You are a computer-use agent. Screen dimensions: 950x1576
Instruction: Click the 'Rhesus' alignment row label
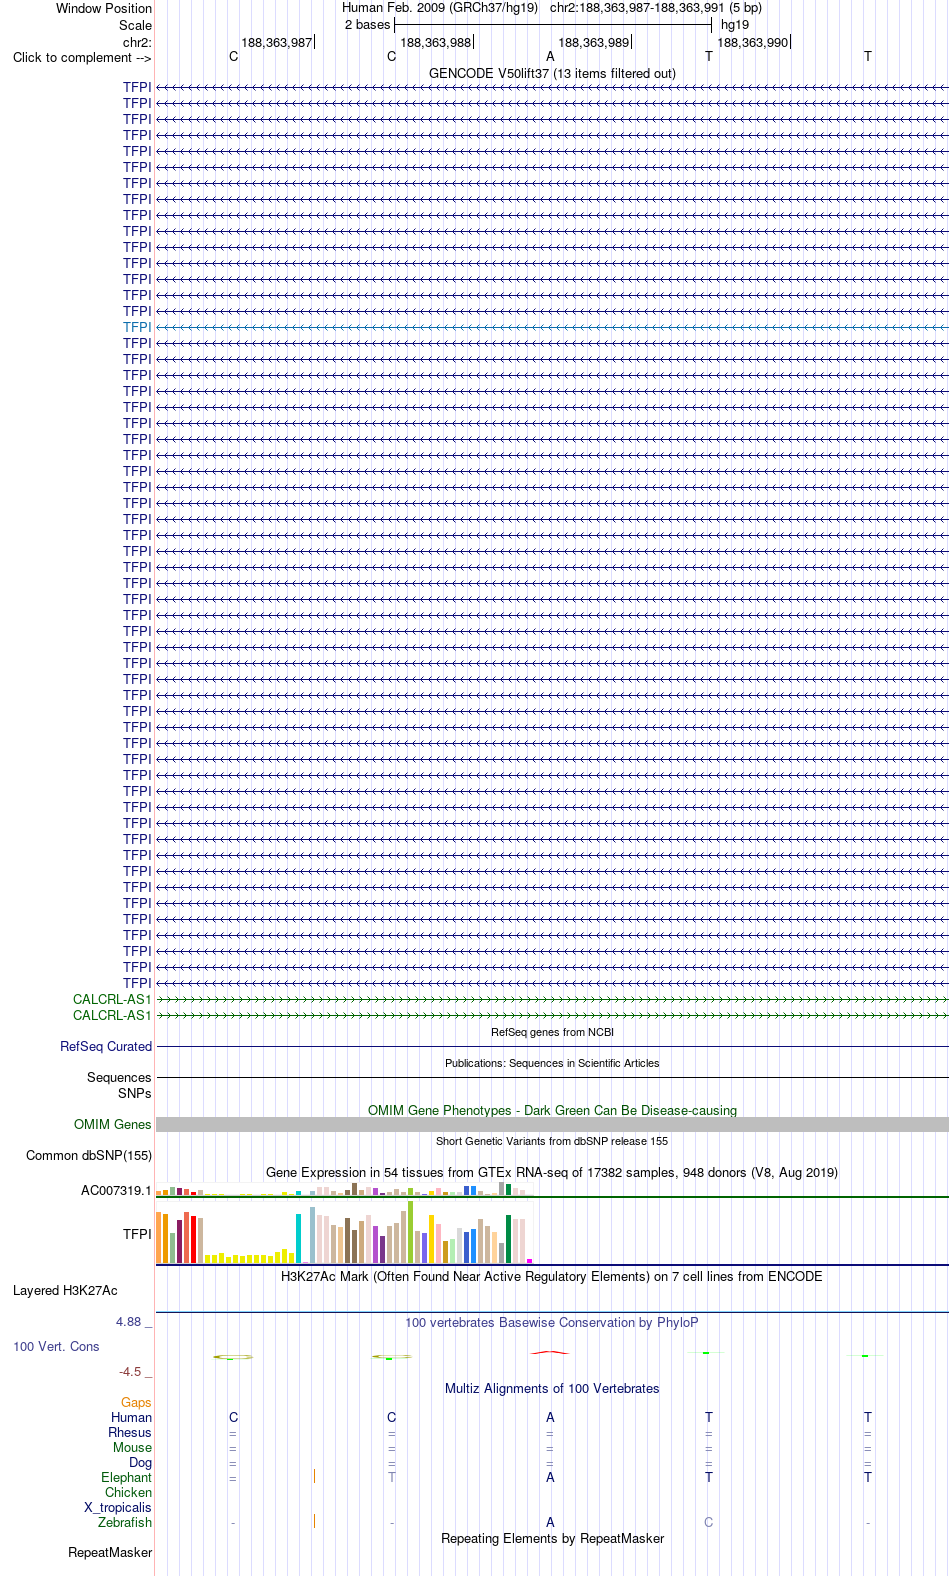click(x=130, y=1432)
